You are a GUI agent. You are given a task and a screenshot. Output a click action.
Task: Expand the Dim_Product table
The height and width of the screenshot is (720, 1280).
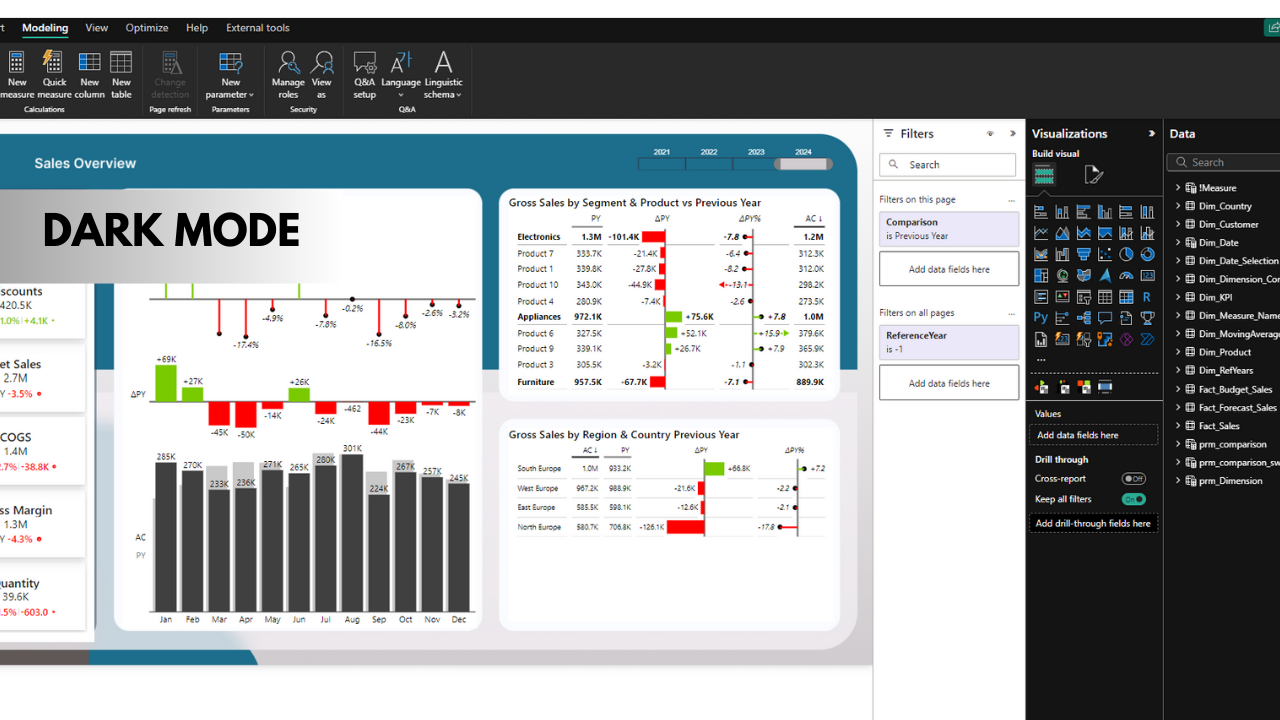pyautogui.click(x=1178, y=351)
